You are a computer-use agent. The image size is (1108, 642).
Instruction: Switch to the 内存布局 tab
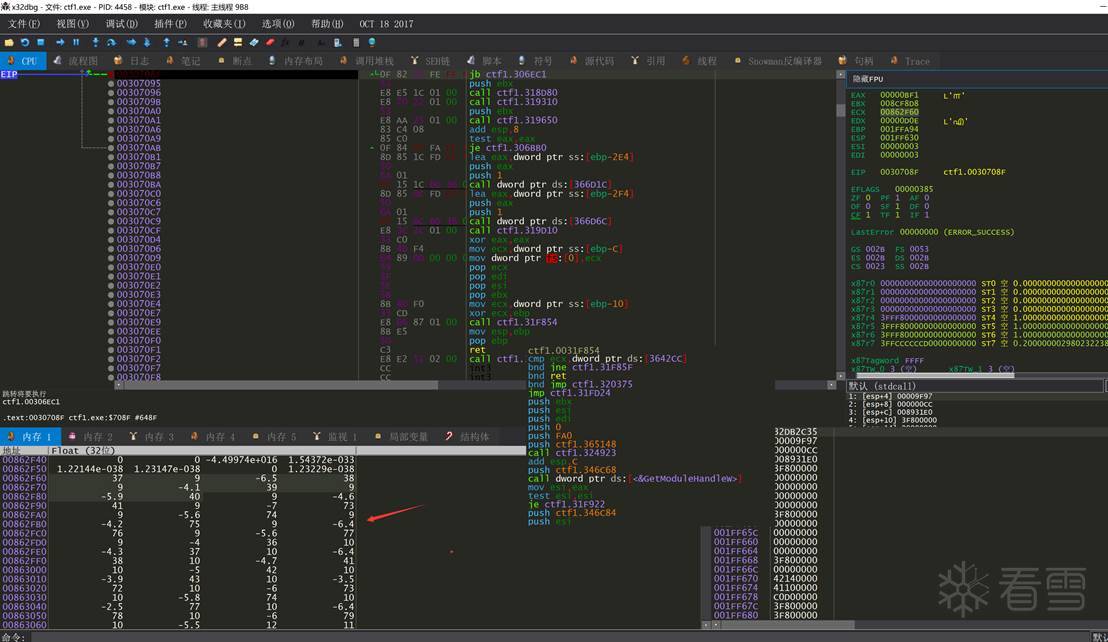tap(296, 61)
